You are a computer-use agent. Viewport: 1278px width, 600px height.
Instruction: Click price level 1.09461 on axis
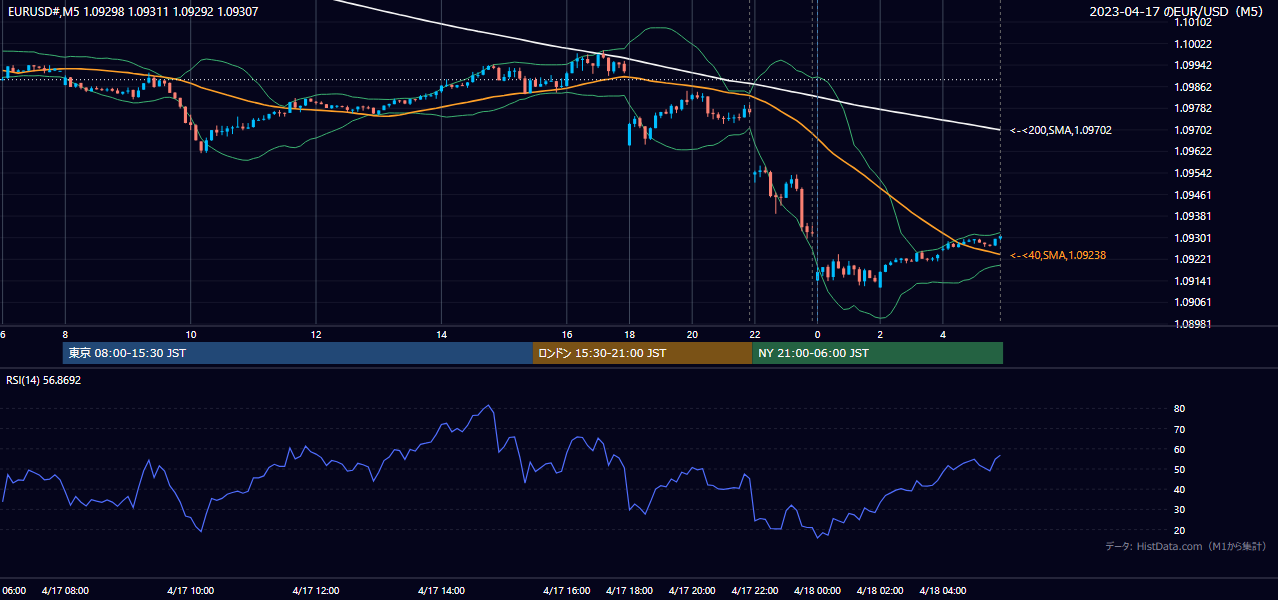point(1194,195)
